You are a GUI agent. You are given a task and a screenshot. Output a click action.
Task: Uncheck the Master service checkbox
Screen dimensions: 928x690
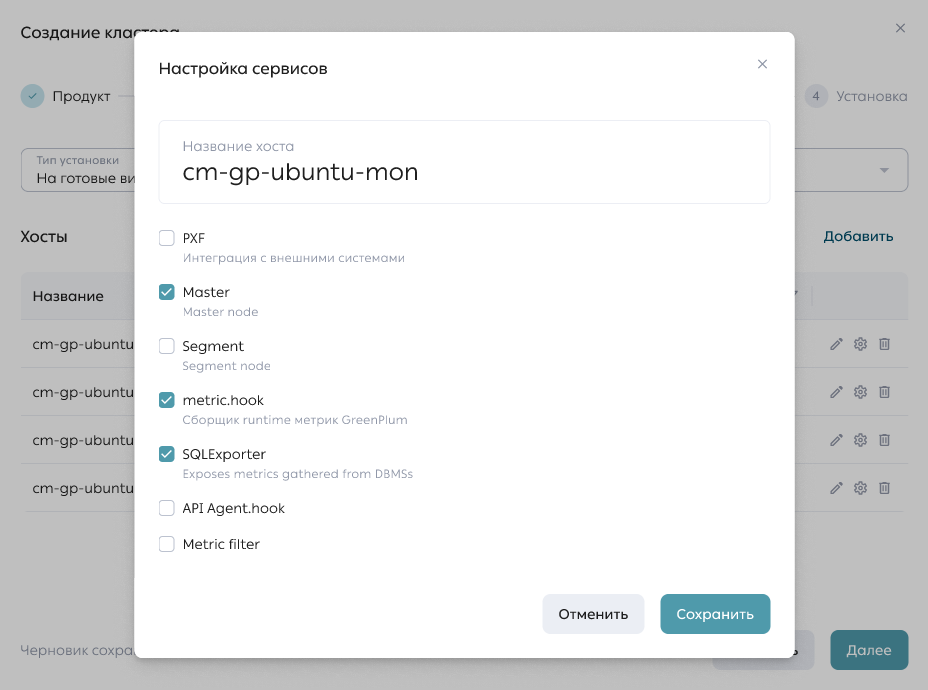167,292
